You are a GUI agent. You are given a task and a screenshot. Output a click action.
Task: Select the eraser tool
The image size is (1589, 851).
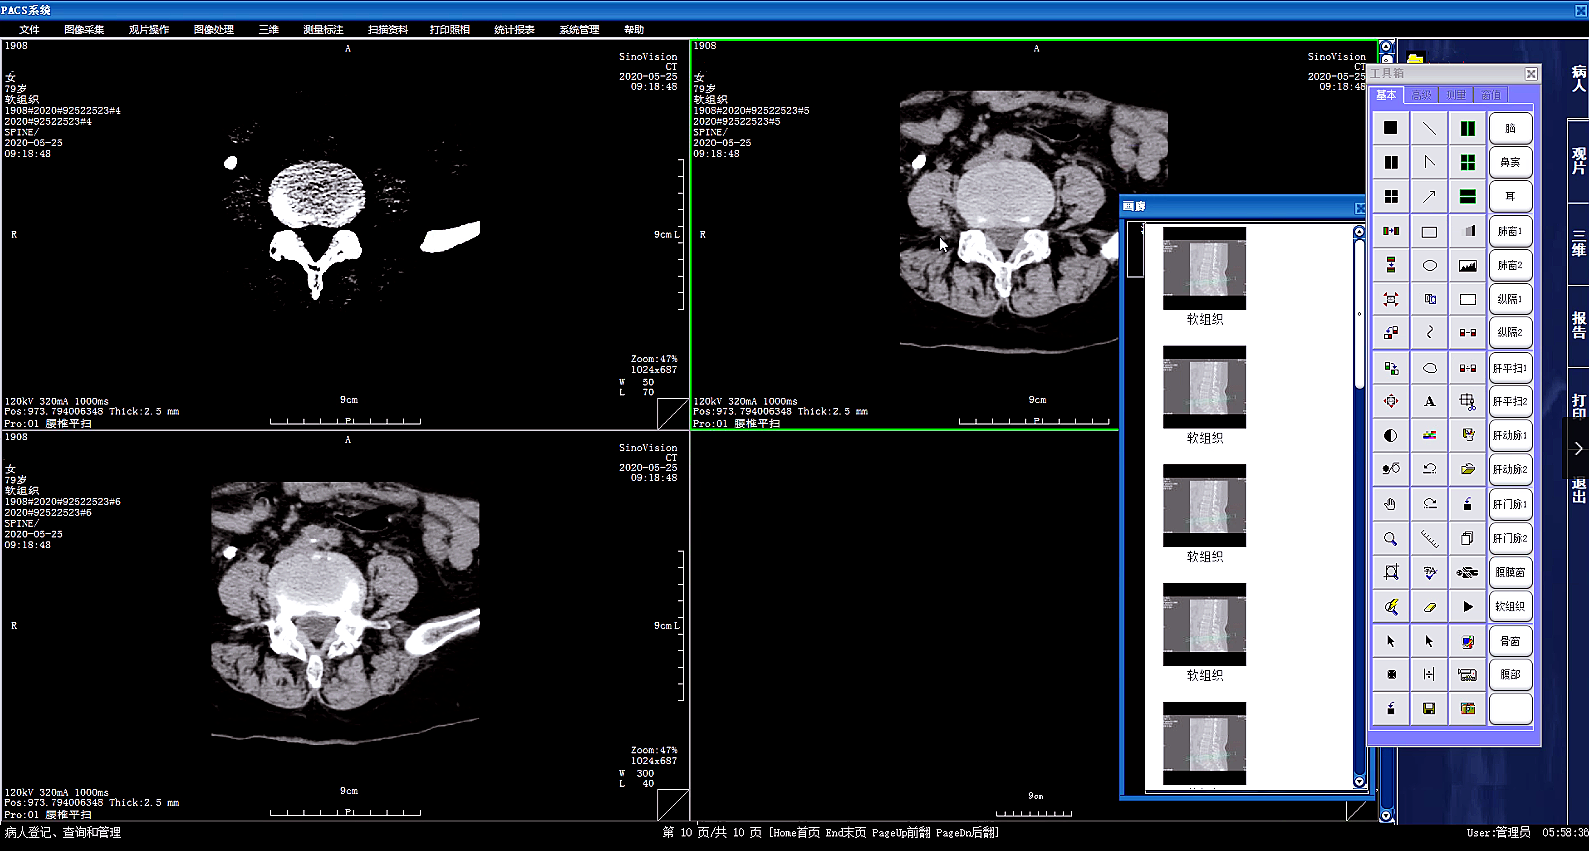1429,606
